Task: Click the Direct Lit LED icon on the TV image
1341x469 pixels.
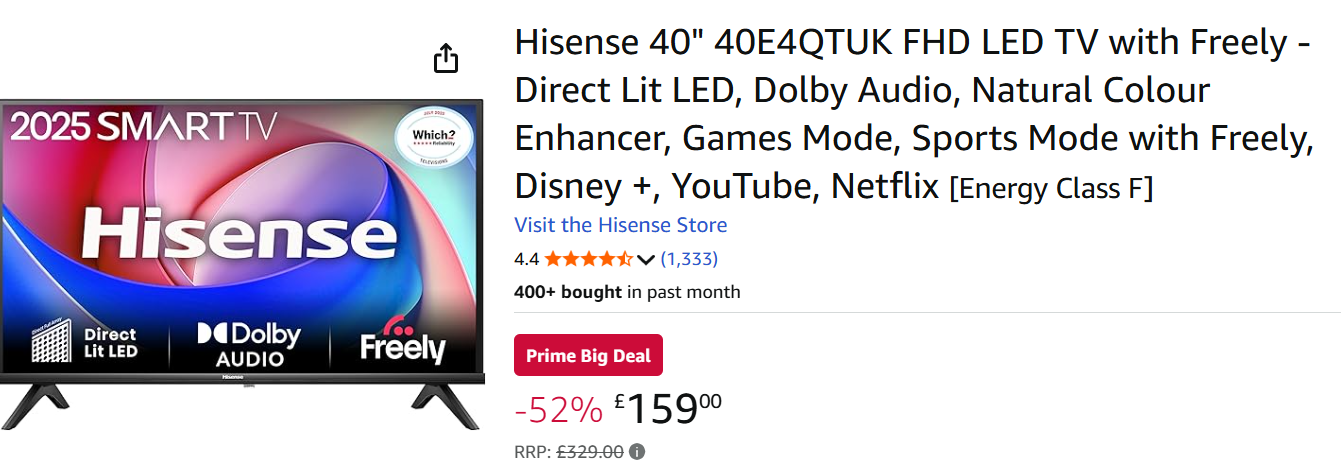Action: point(84,343)
